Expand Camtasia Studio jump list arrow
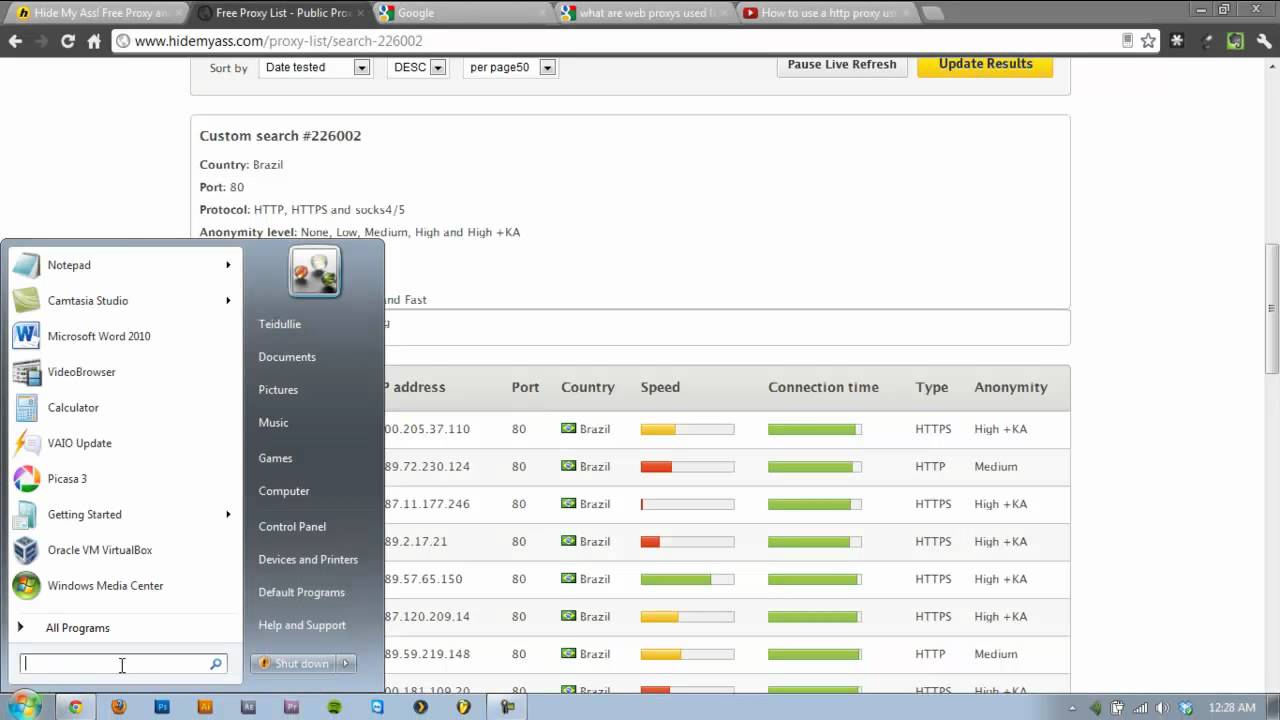This screenshot has height=720, width=1280. (x=228, y=300)
